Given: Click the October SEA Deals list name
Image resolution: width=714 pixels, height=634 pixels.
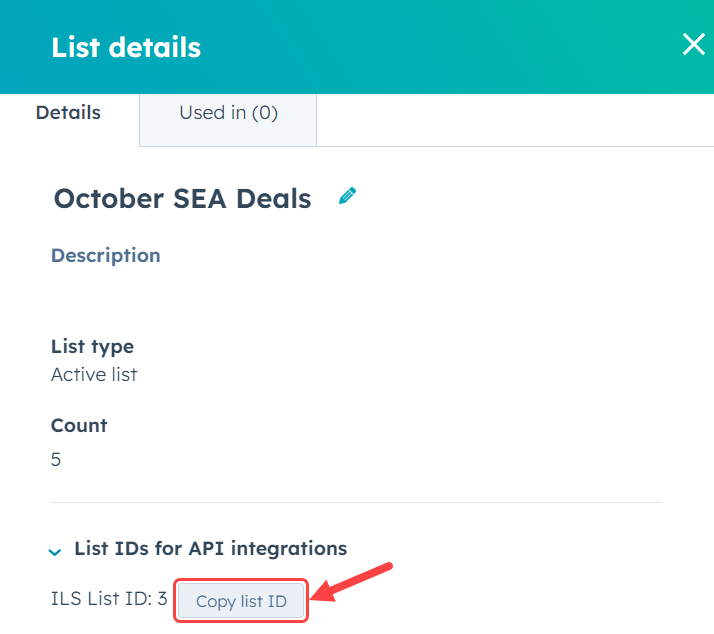Looking at the screenshot, I should (x=182, y=199).
